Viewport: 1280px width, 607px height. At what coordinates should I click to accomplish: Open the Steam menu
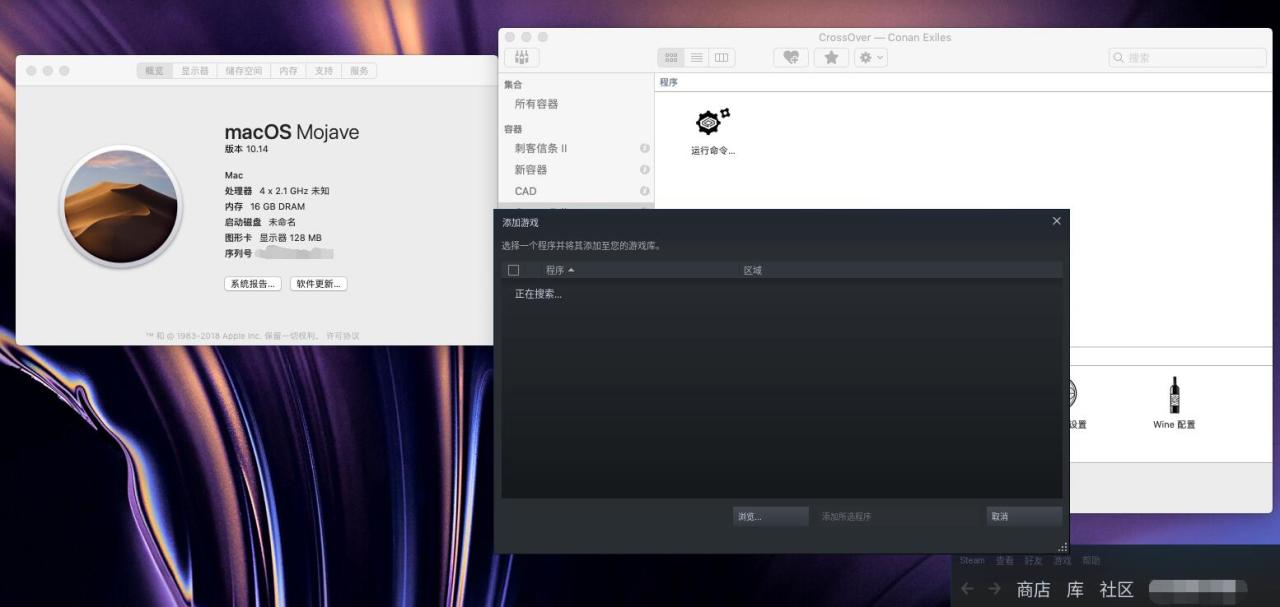click(x=972, y=561)
